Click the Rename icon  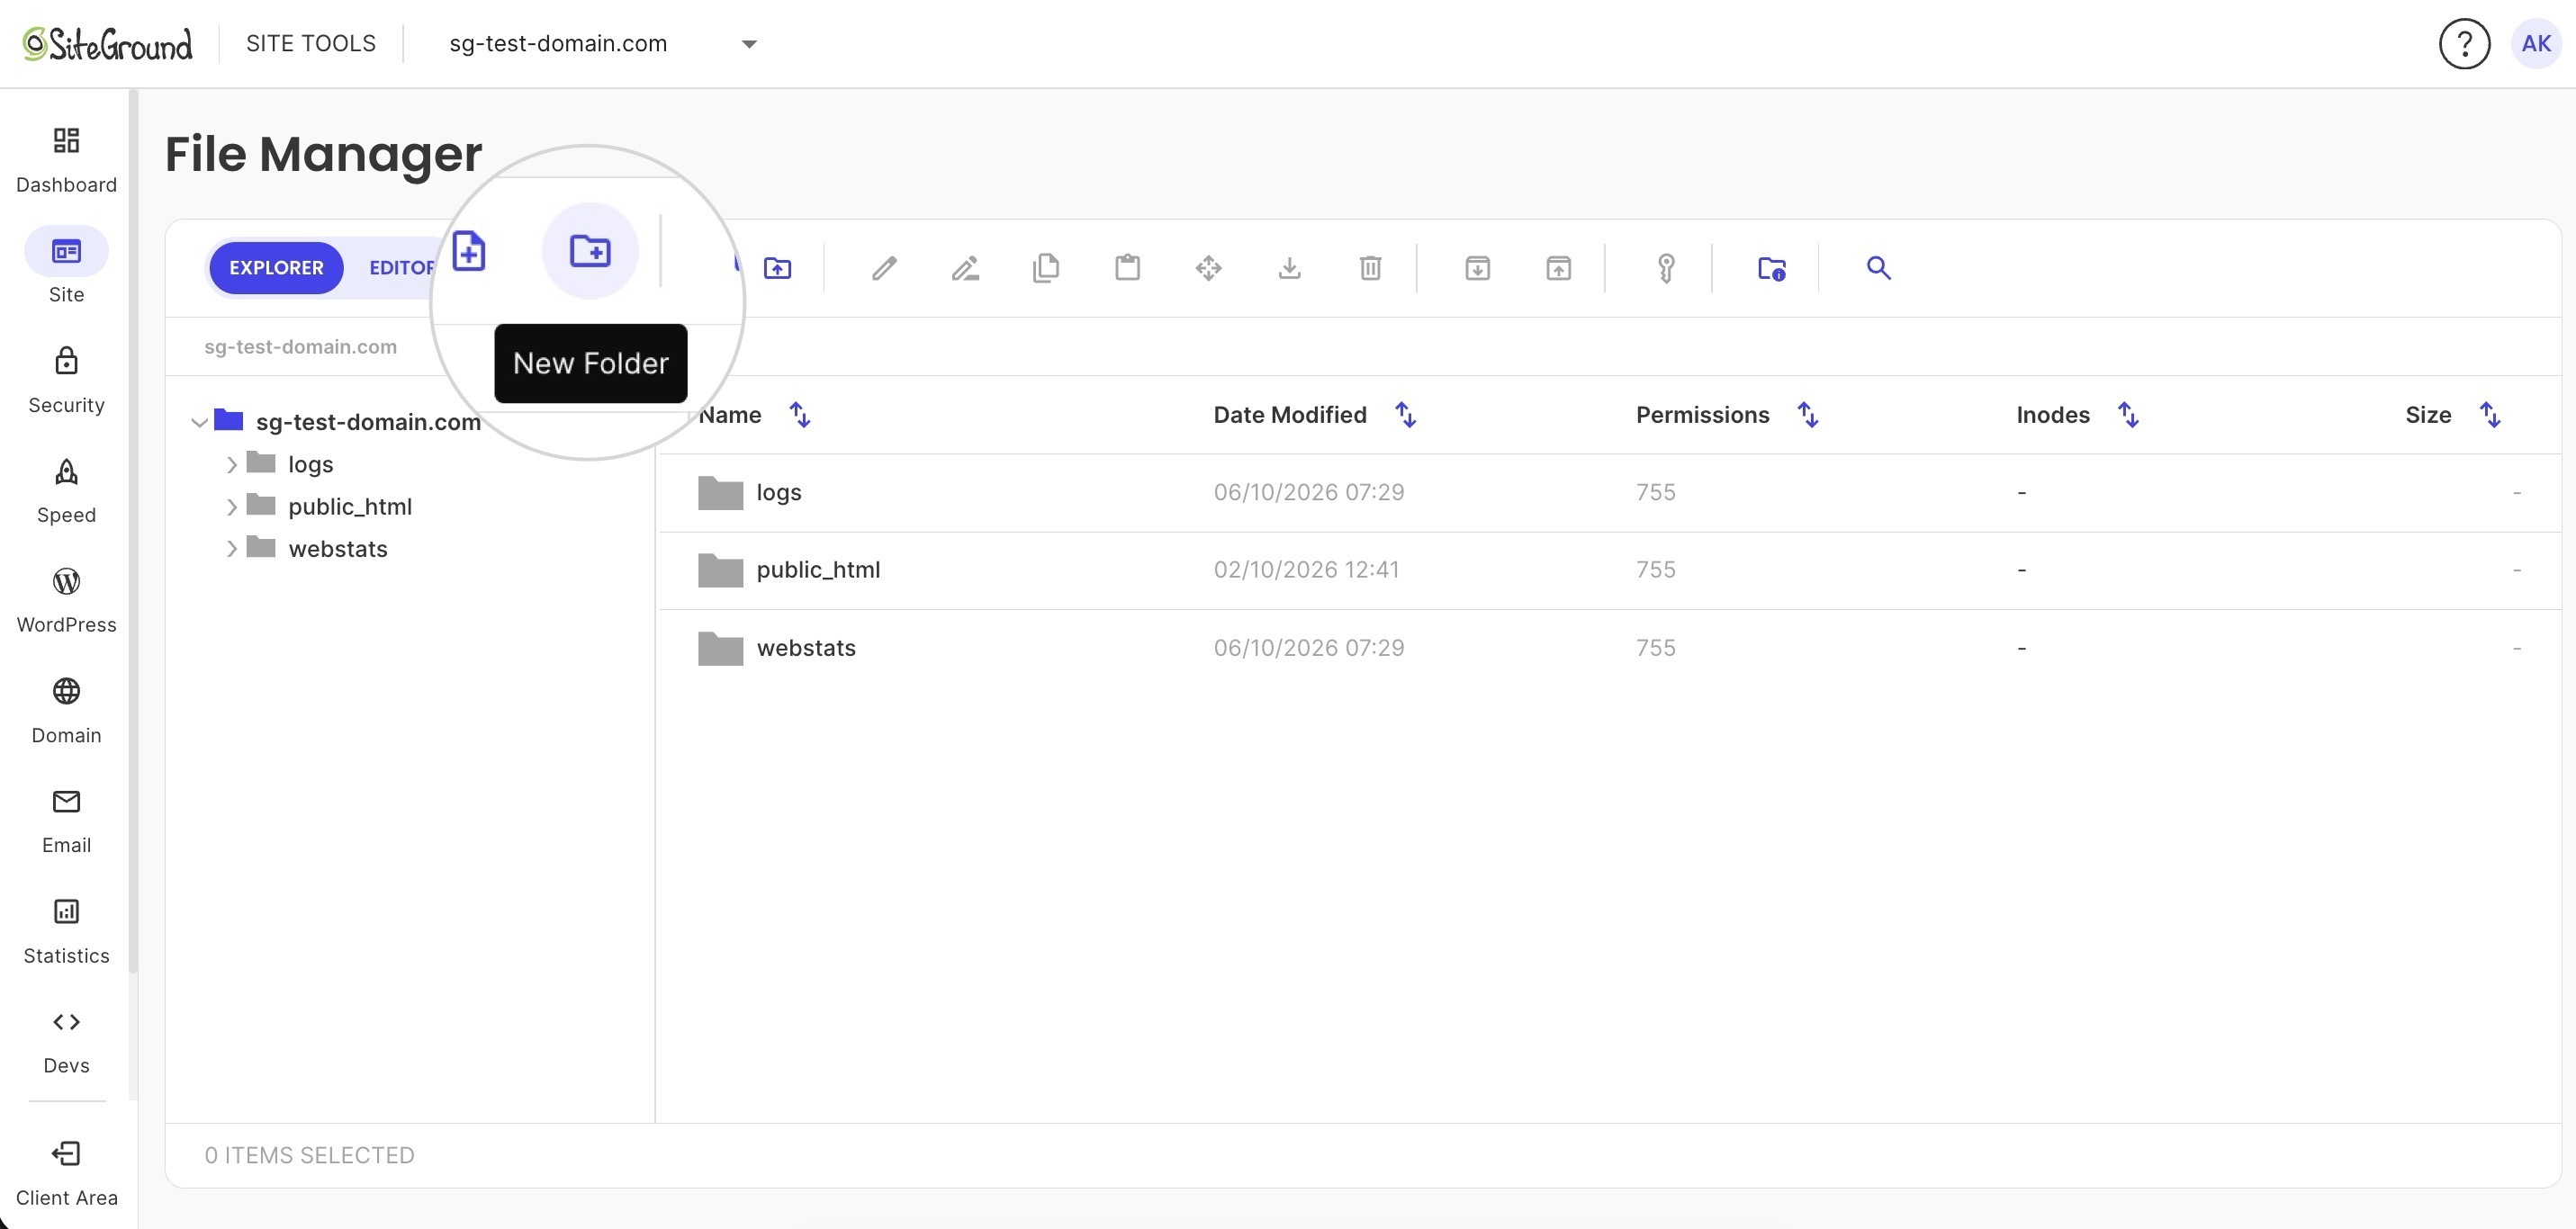point(965,268)
